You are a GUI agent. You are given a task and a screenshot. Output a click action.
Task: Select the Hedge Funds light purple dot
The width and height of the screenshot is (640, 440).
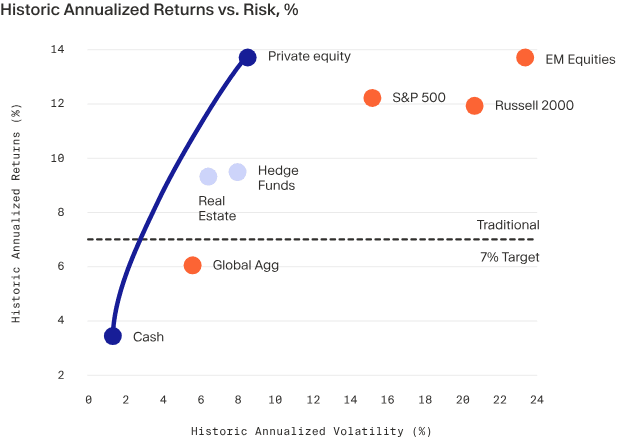click(237, 172)
